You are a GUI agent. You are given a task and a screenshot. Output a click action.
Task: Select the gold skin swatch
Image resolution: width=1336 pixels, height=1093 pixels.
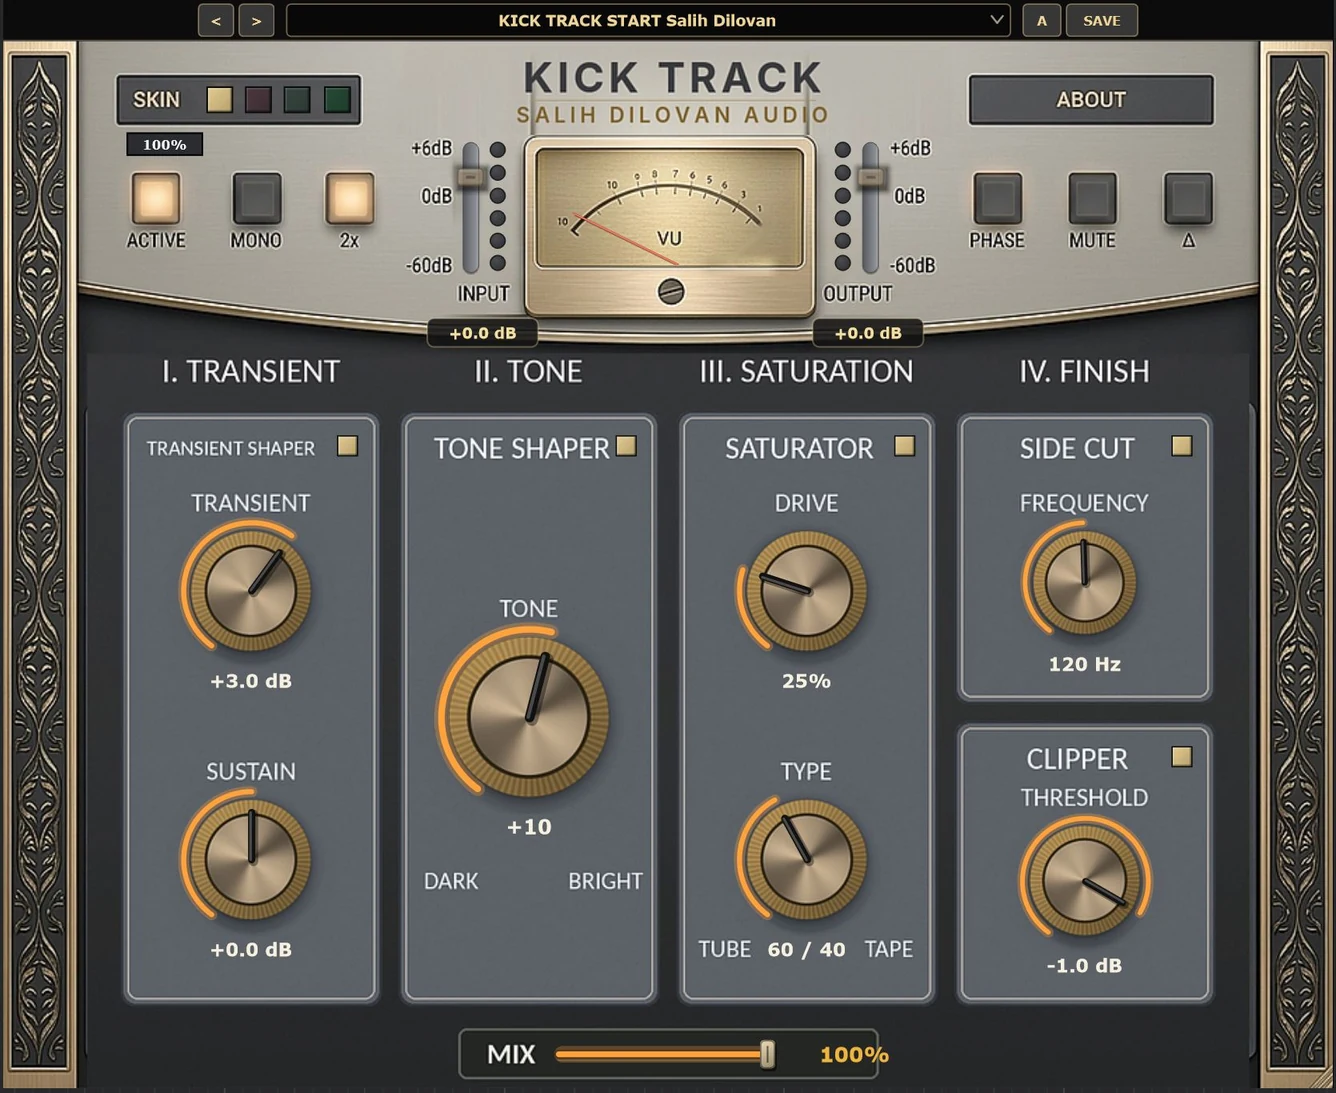[220, 99]
